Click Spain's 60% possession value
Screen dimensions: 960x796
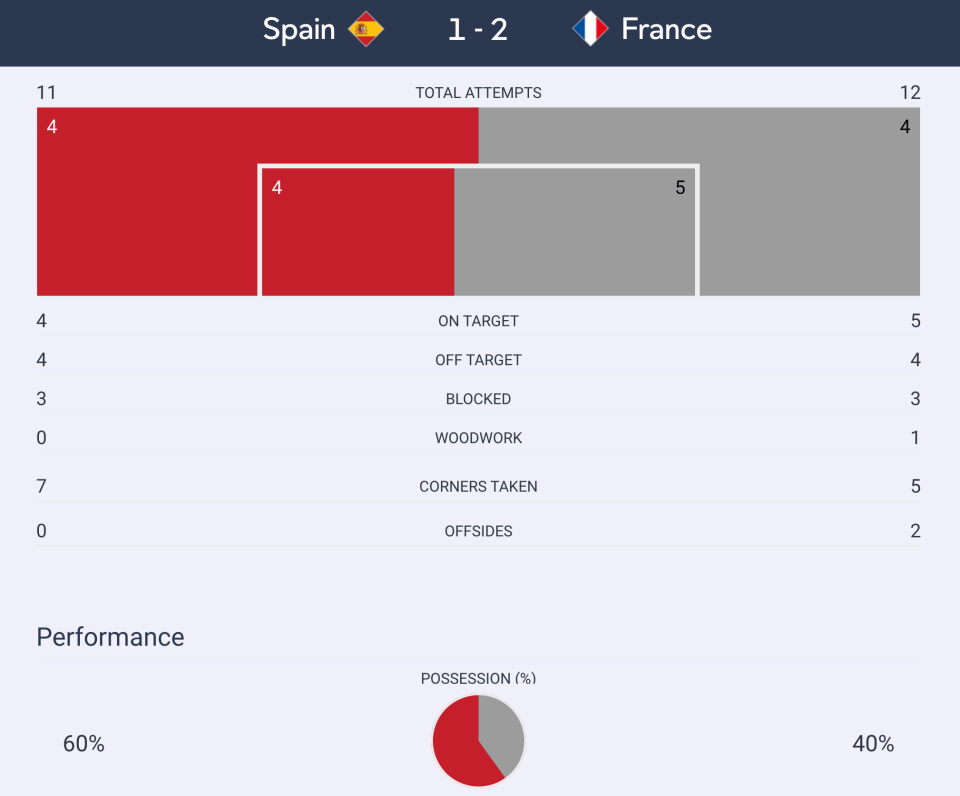click(x=84, y=743)
